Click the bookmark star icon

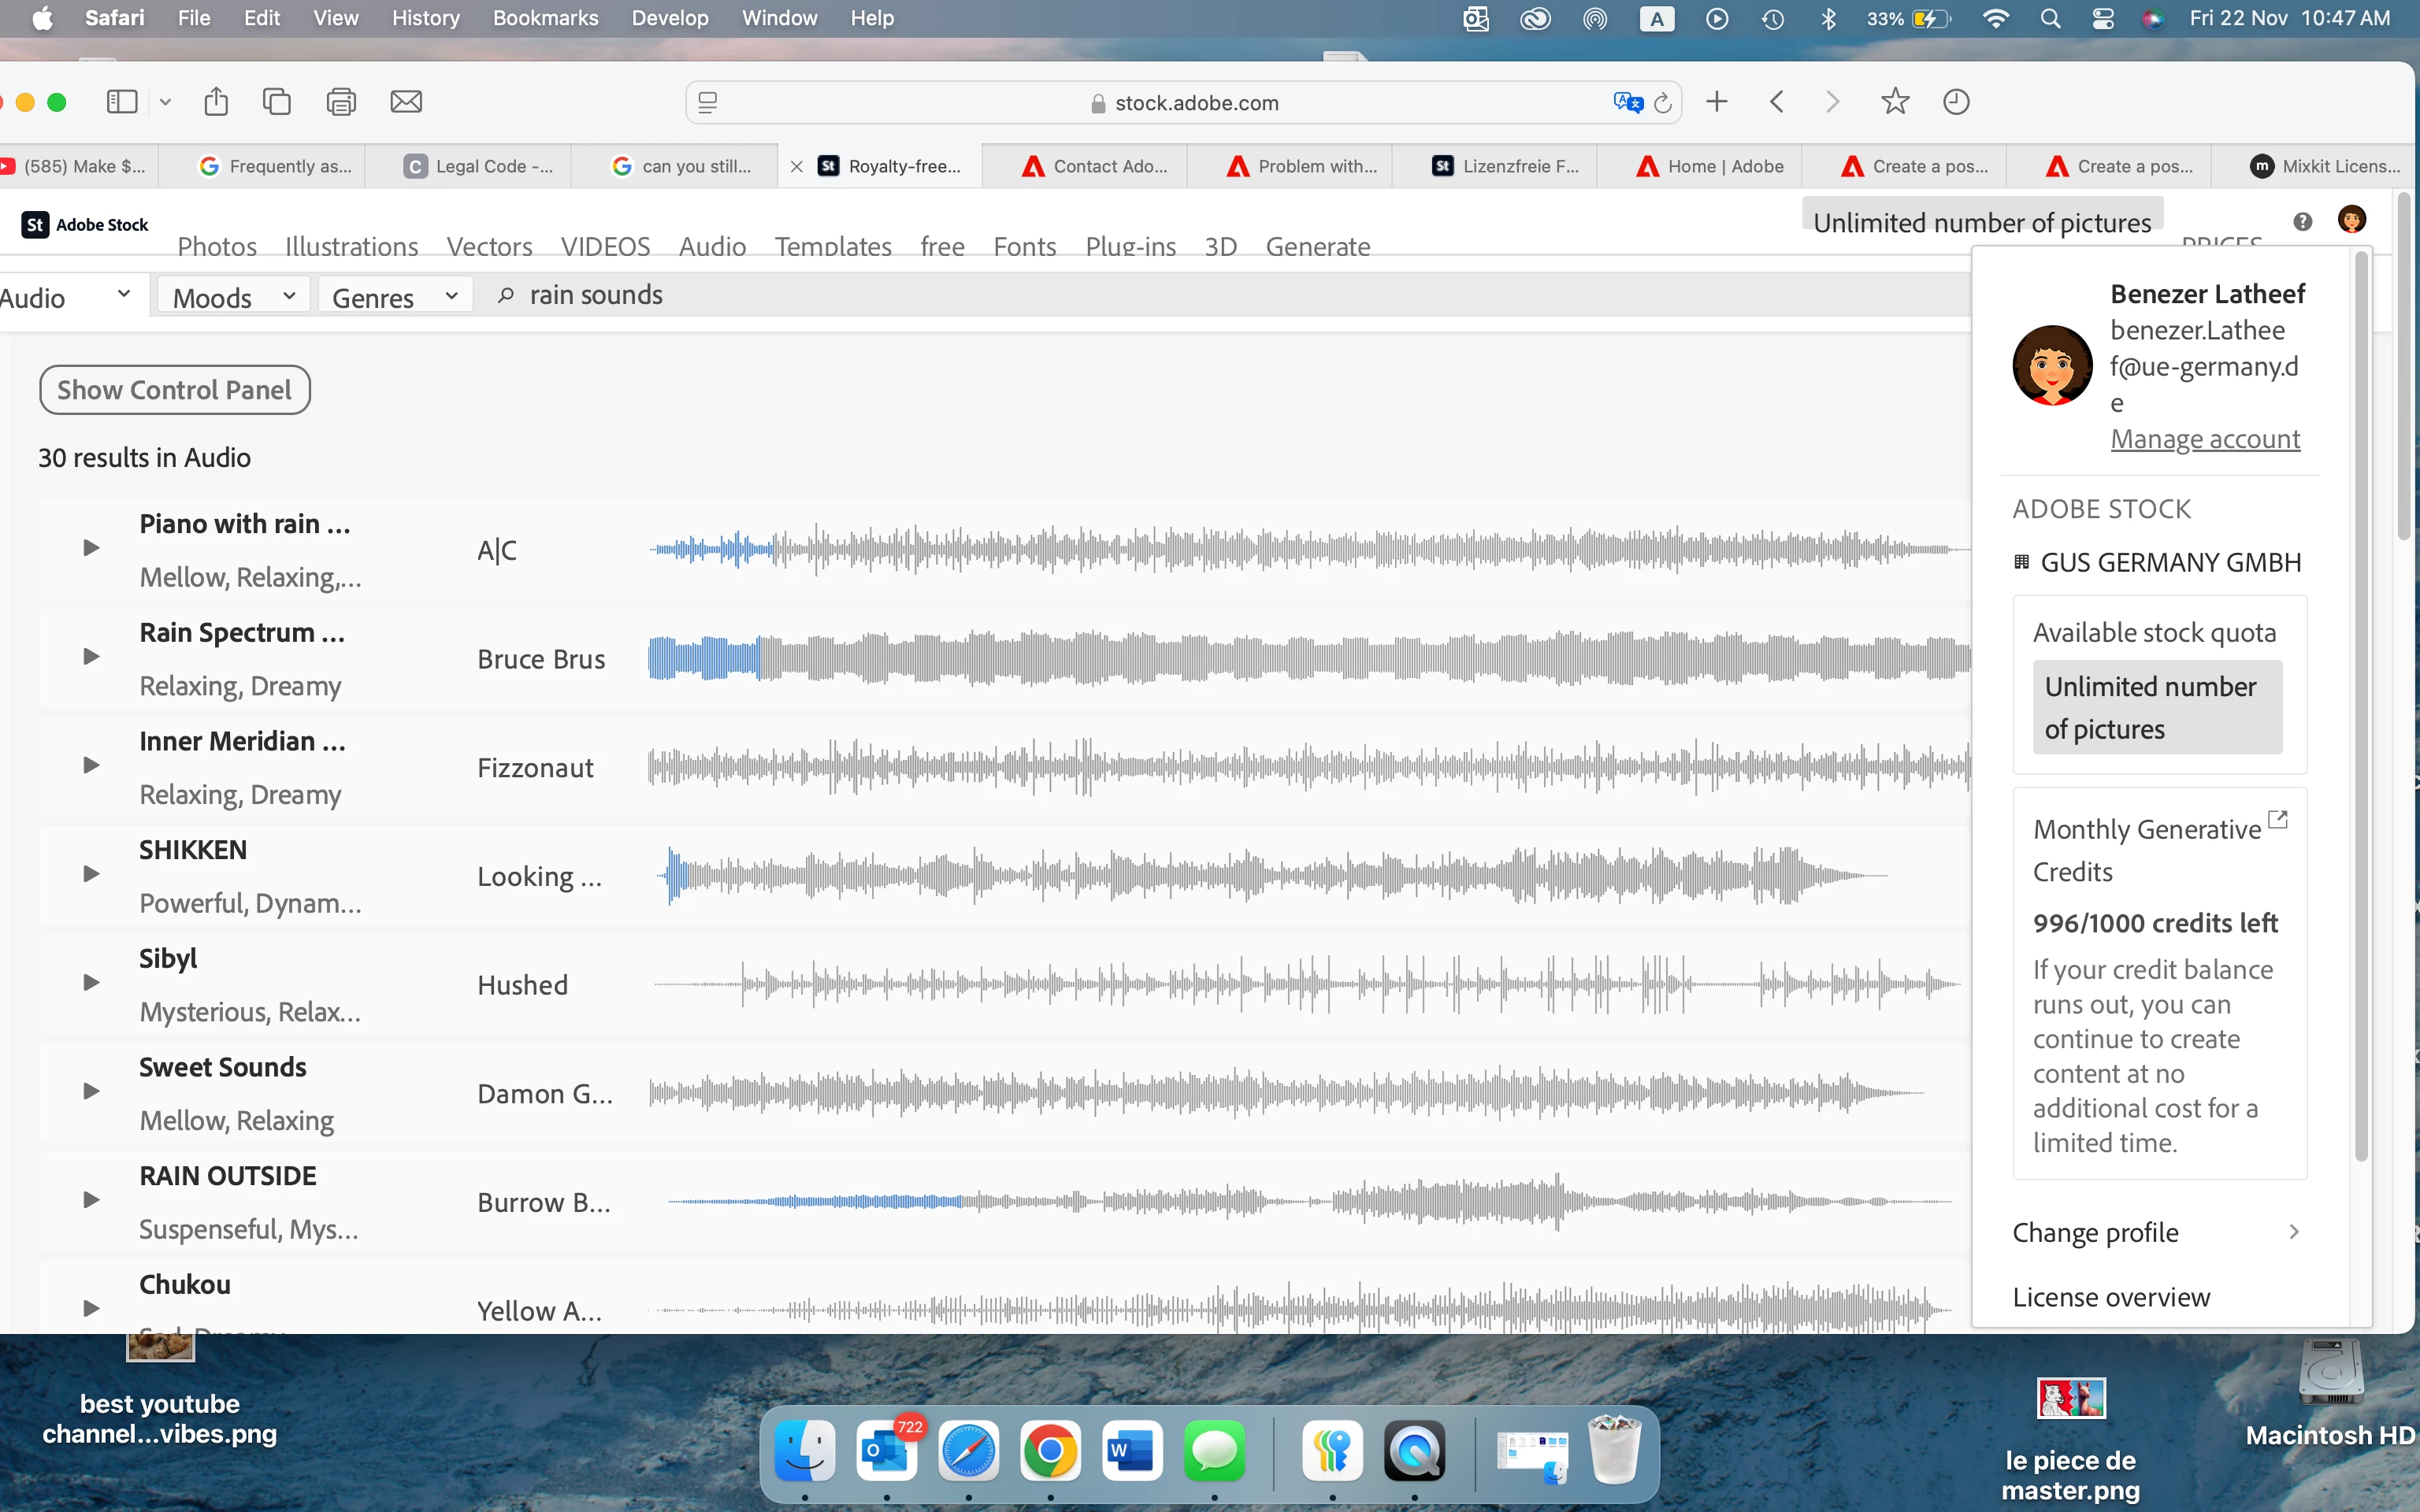1894,102
